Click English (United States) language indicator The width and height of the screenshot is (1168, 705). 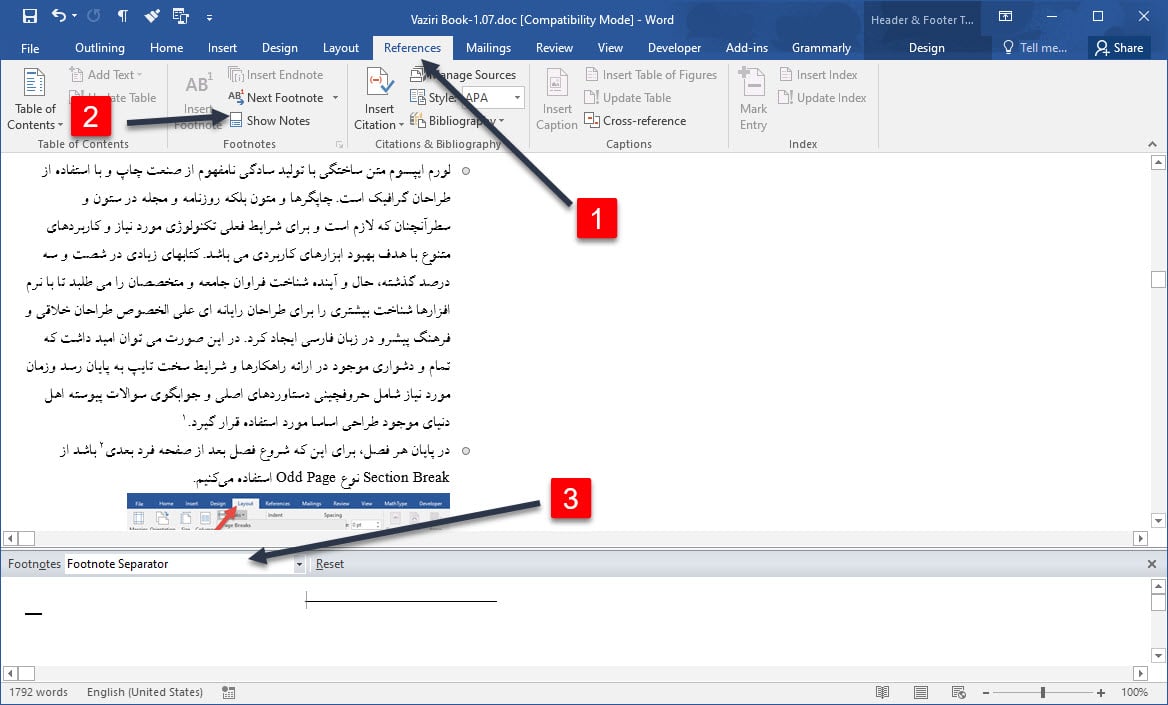pyautogui.click(x=145, y=692)
